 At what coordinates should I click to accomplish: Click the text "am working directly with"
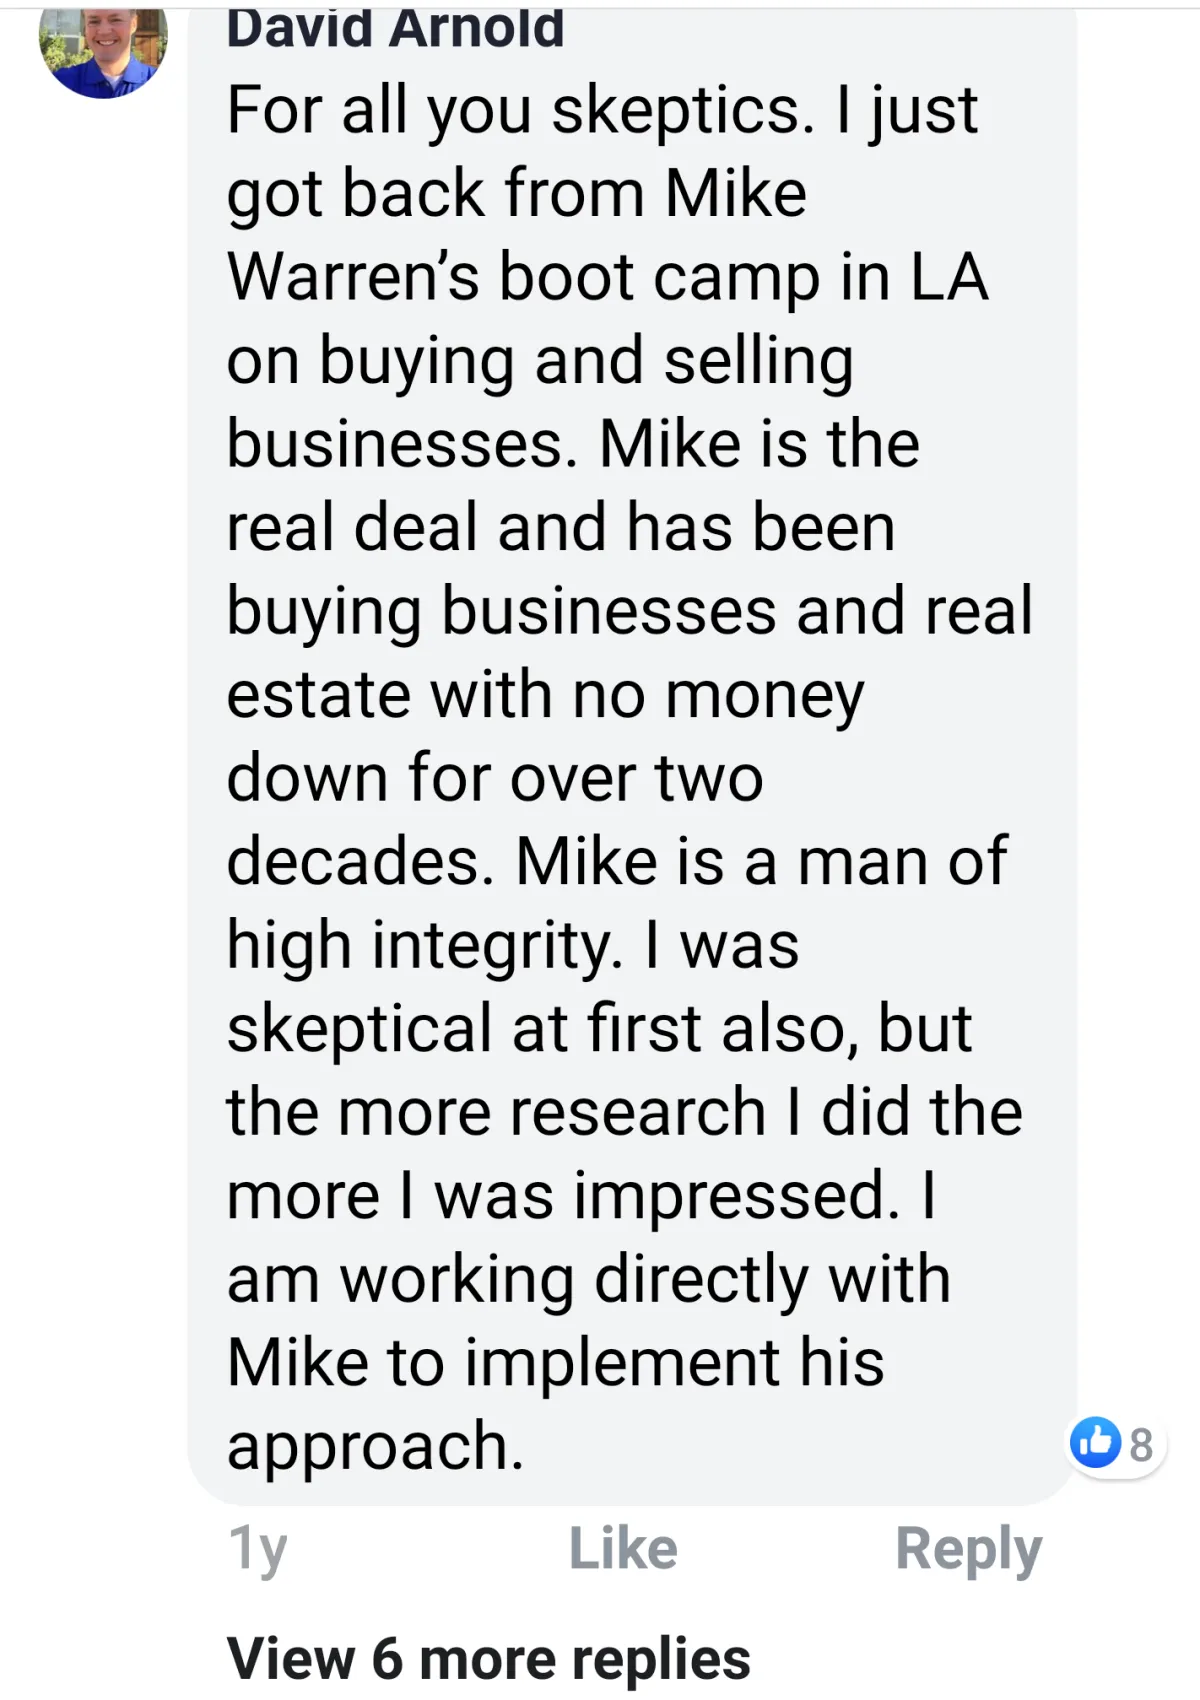pos(589,1280)
